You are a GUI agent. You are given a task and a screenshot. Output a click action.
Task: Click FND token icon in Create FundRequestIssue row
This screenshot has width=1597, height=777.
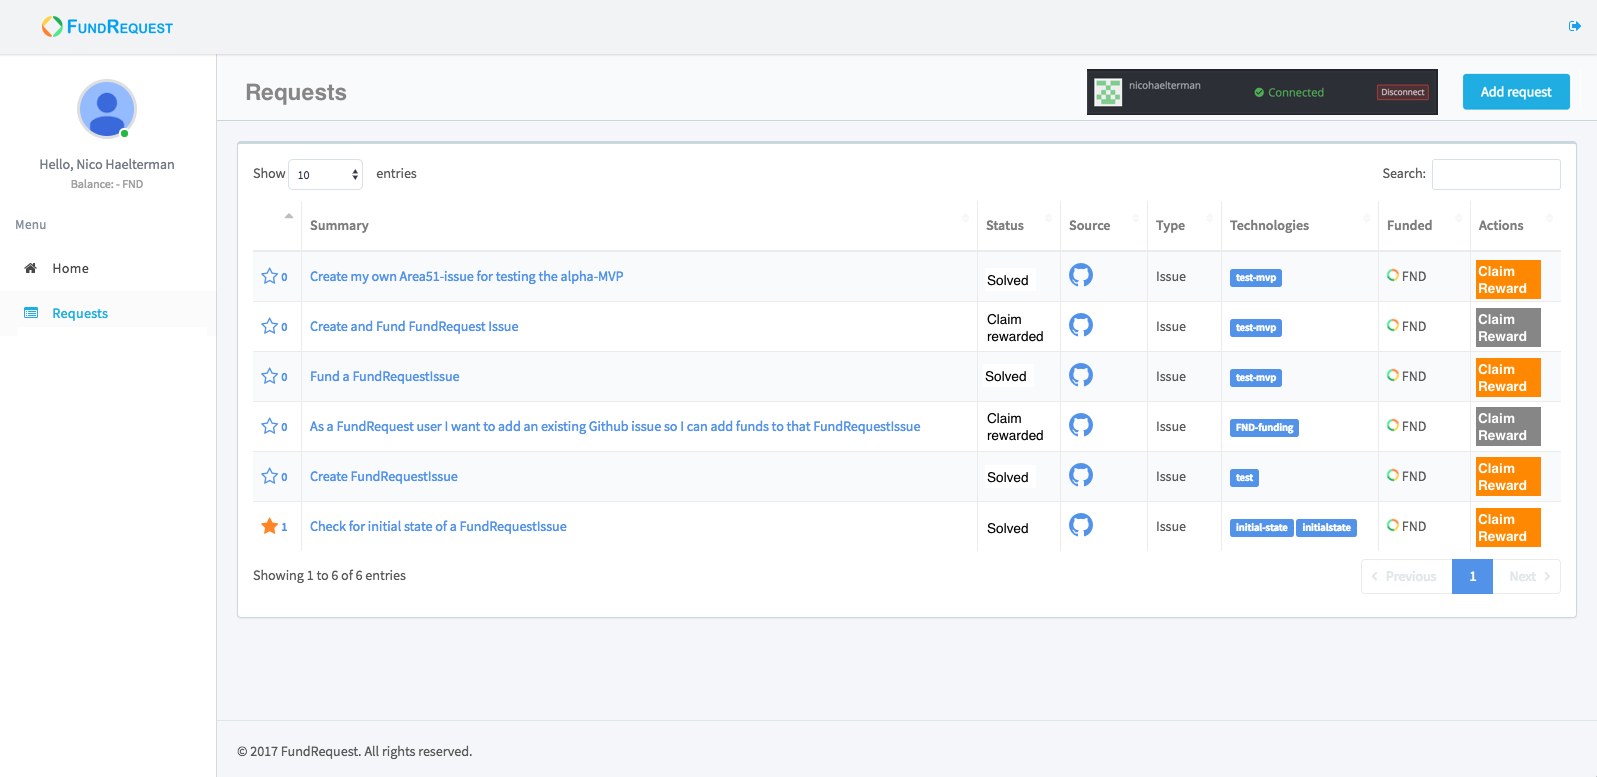(1393, 475)
